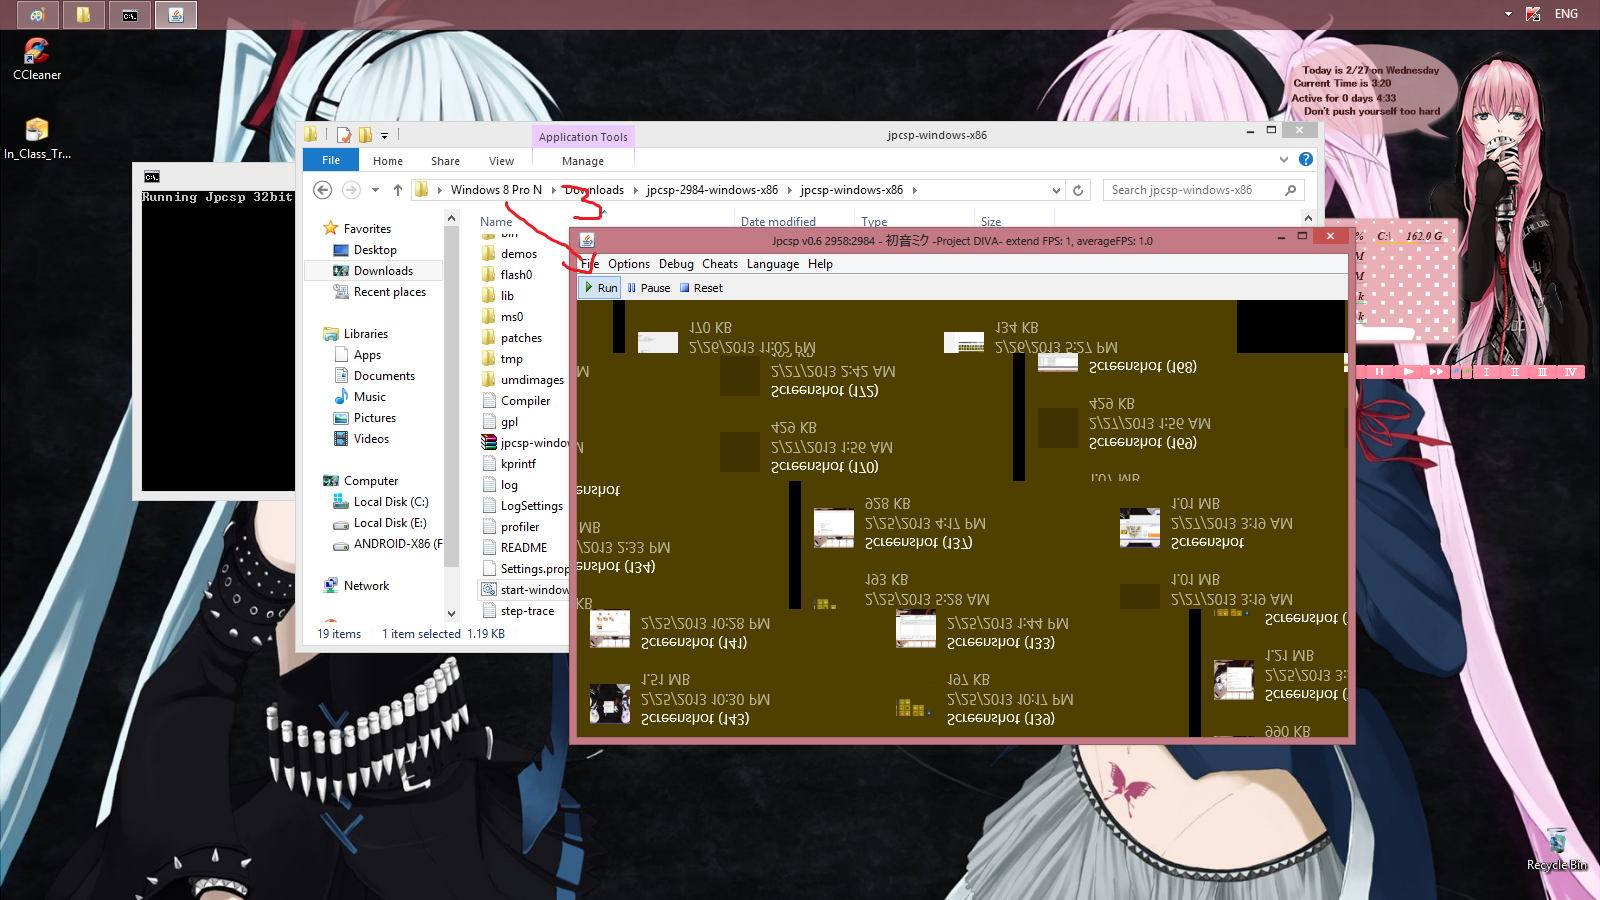Open Cheats menu in Jpcsp
The height and width of the screenshot is (900, 1600).
point(720,264)
